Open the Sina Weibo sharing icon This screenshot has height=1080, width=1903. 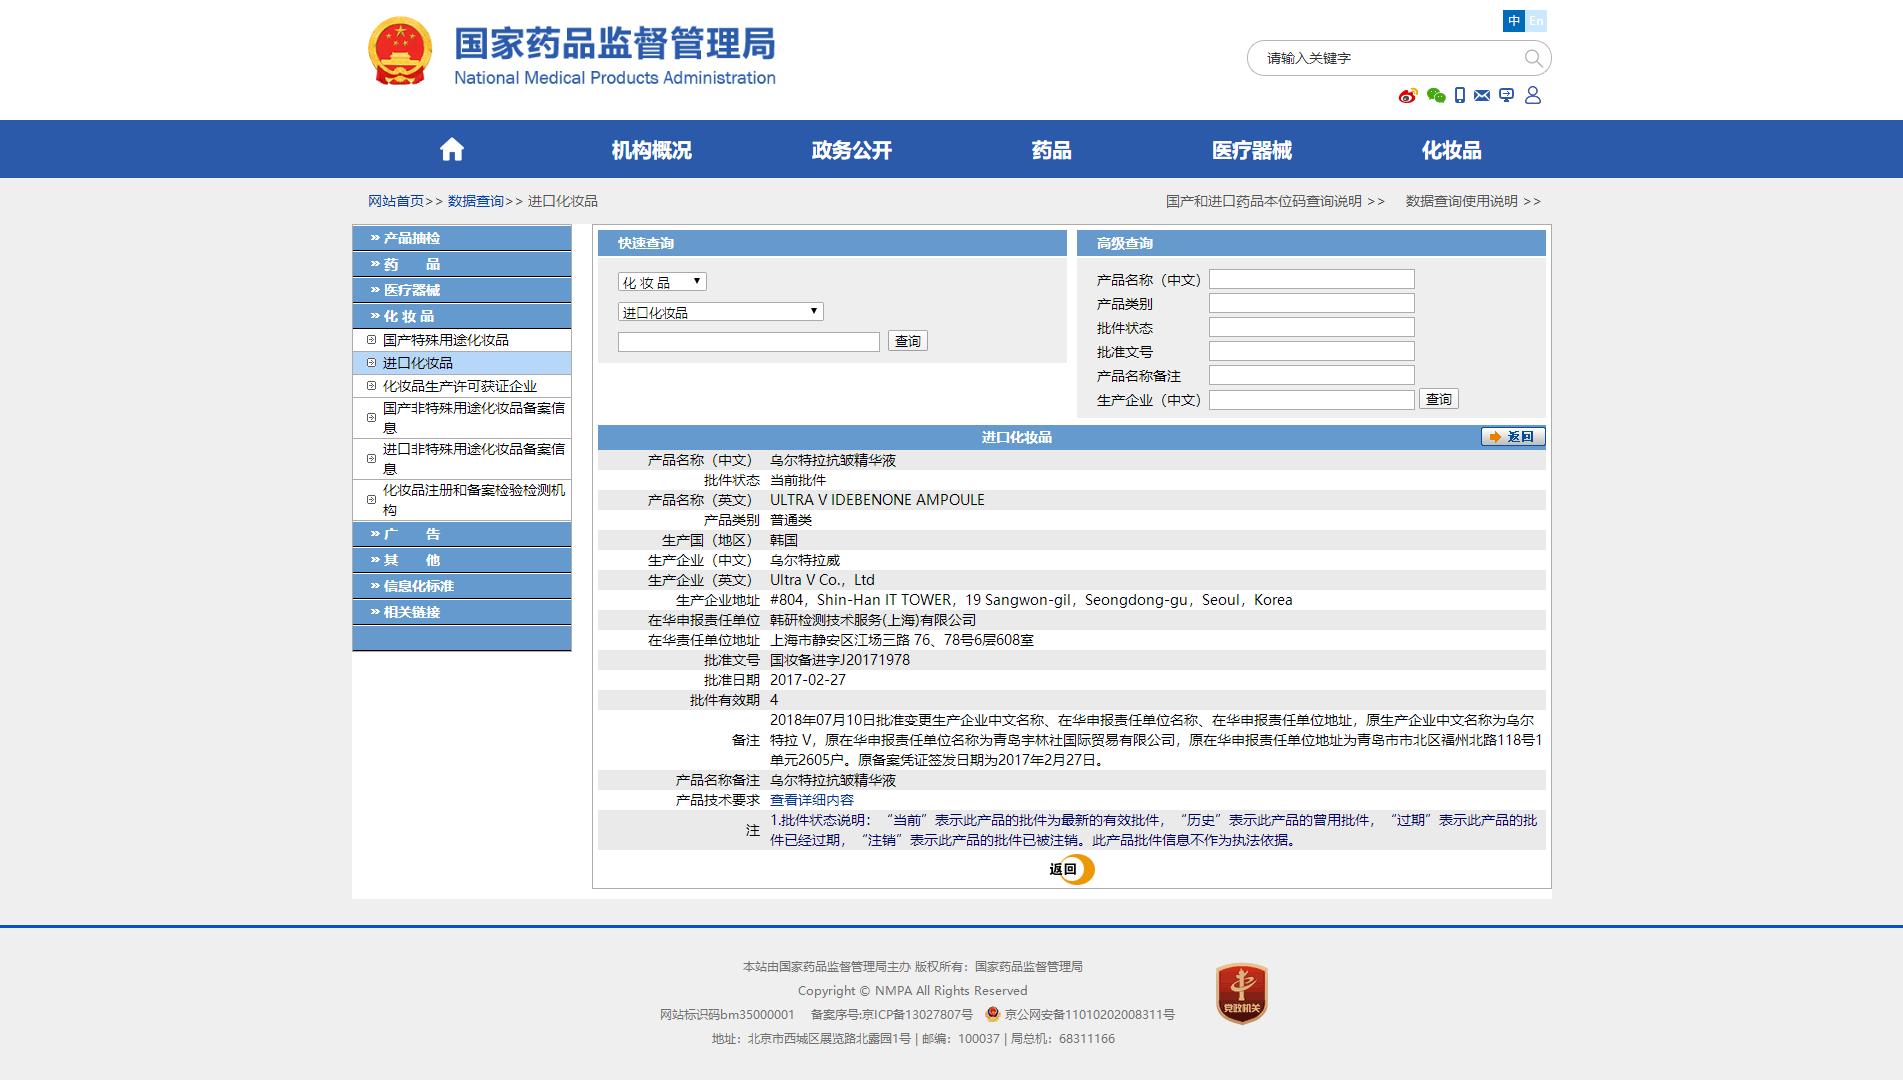pyautogui.click(x=1408, y=95)
